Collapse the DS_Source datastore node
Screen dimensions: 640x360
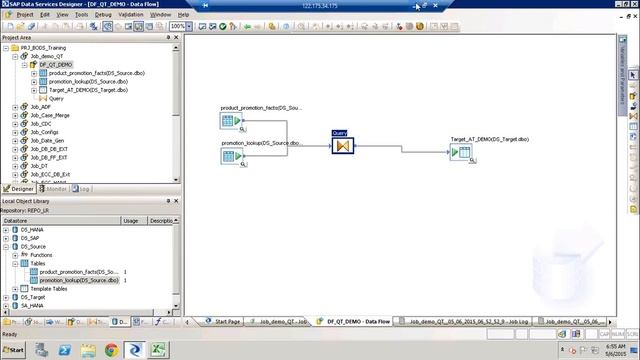(6, 247)
